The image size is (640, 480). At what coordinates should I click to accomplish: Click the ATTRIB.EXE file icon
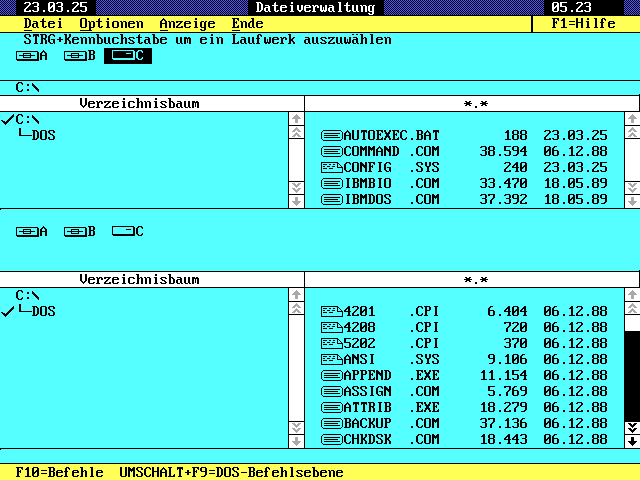331,407
